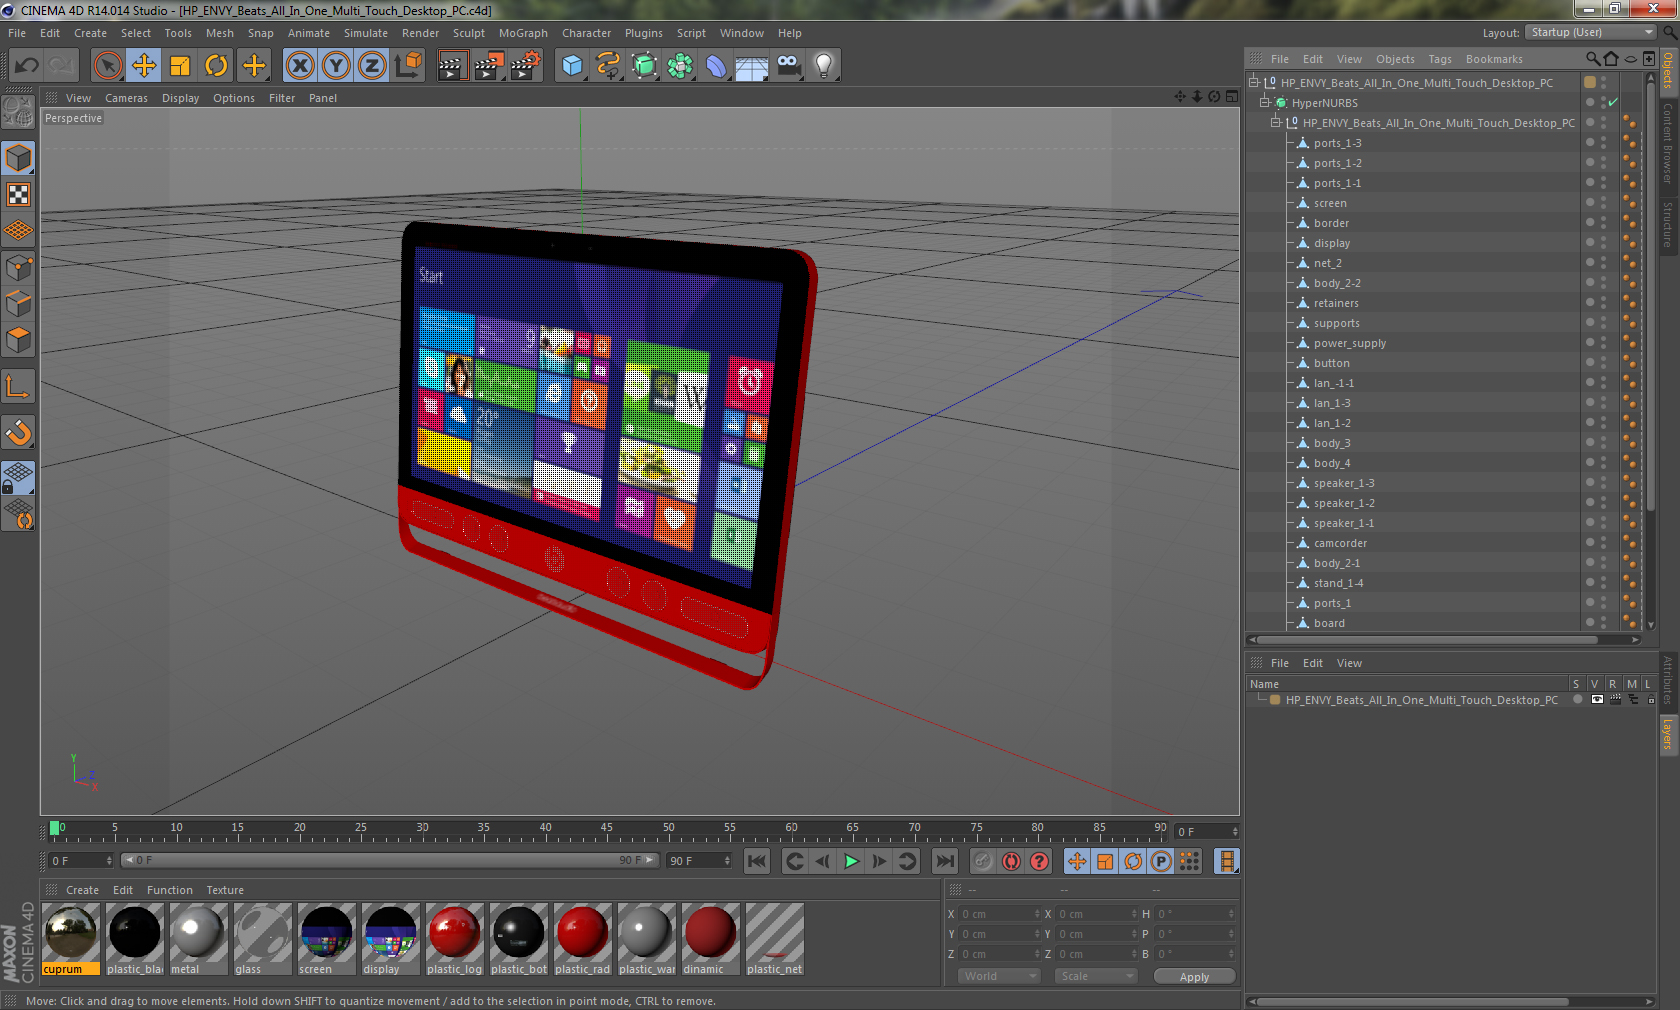
Task: Switch to Polygons mode icon
Action: 18,340
